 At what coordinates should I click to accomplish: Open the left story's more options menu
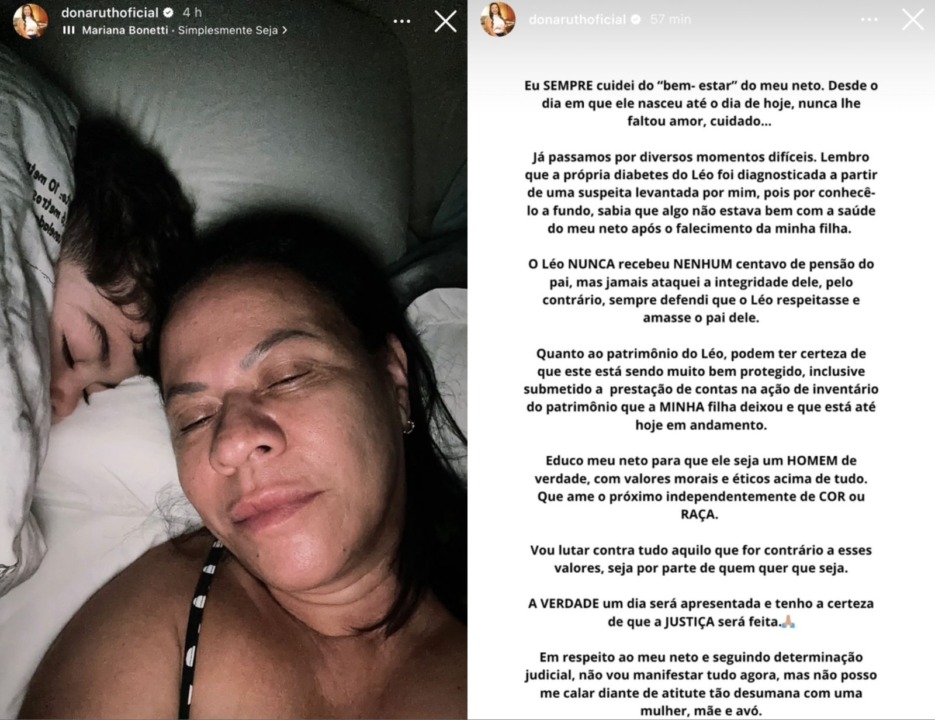(x=402, y=21)
